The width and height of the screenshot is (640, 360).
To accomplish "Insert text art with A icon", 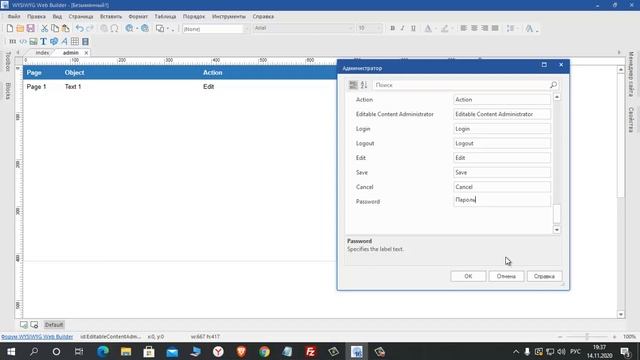I will pyautogui.click(x=64, y=41).
